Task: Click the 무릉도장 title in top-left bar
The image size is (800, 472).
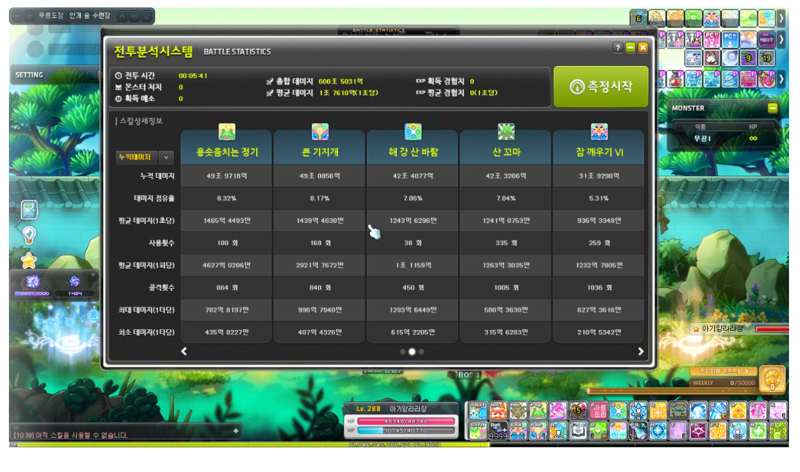Action: click(51, 16)
